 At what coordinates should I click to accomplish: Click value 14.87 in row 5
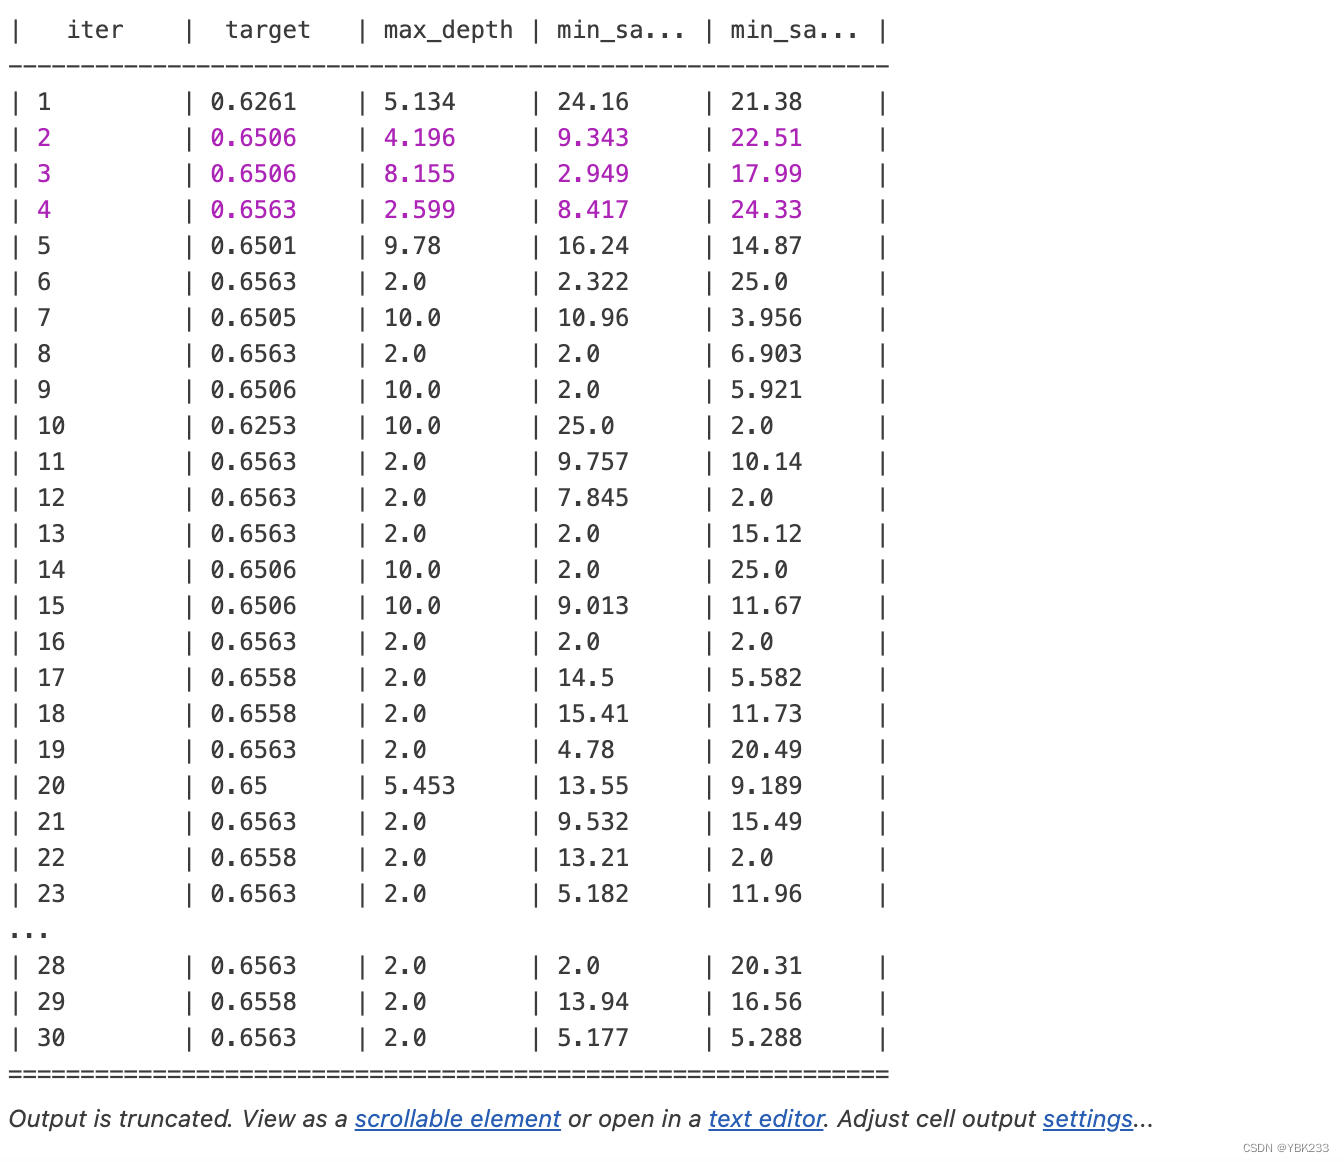click(x=766, y=246)
